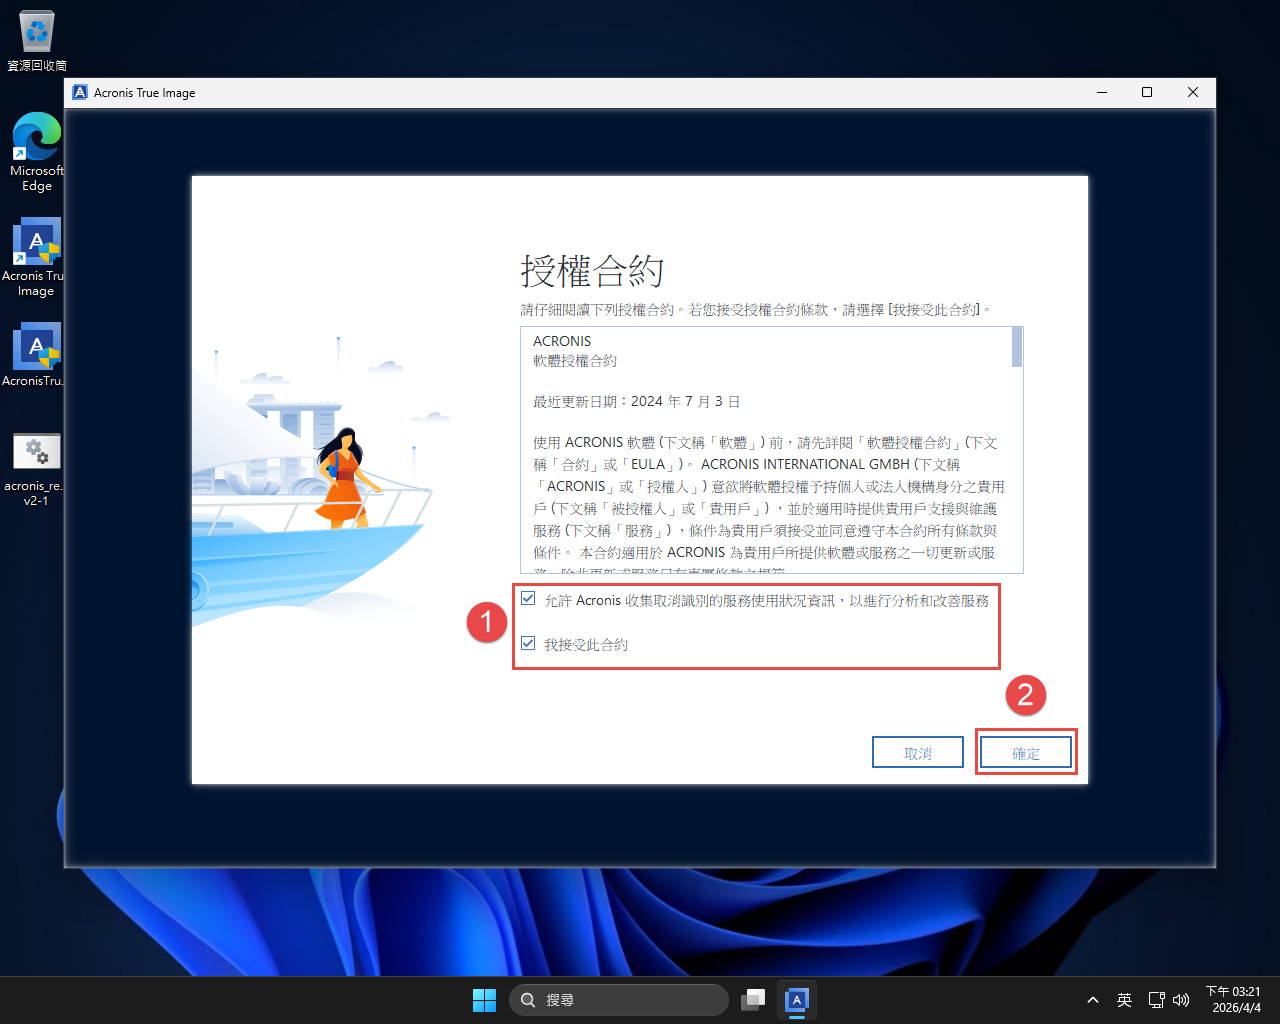This screenshot has height=1024, width=1280.
Task: Open Task View on the taskbar
Action: tap(753, 1000)
